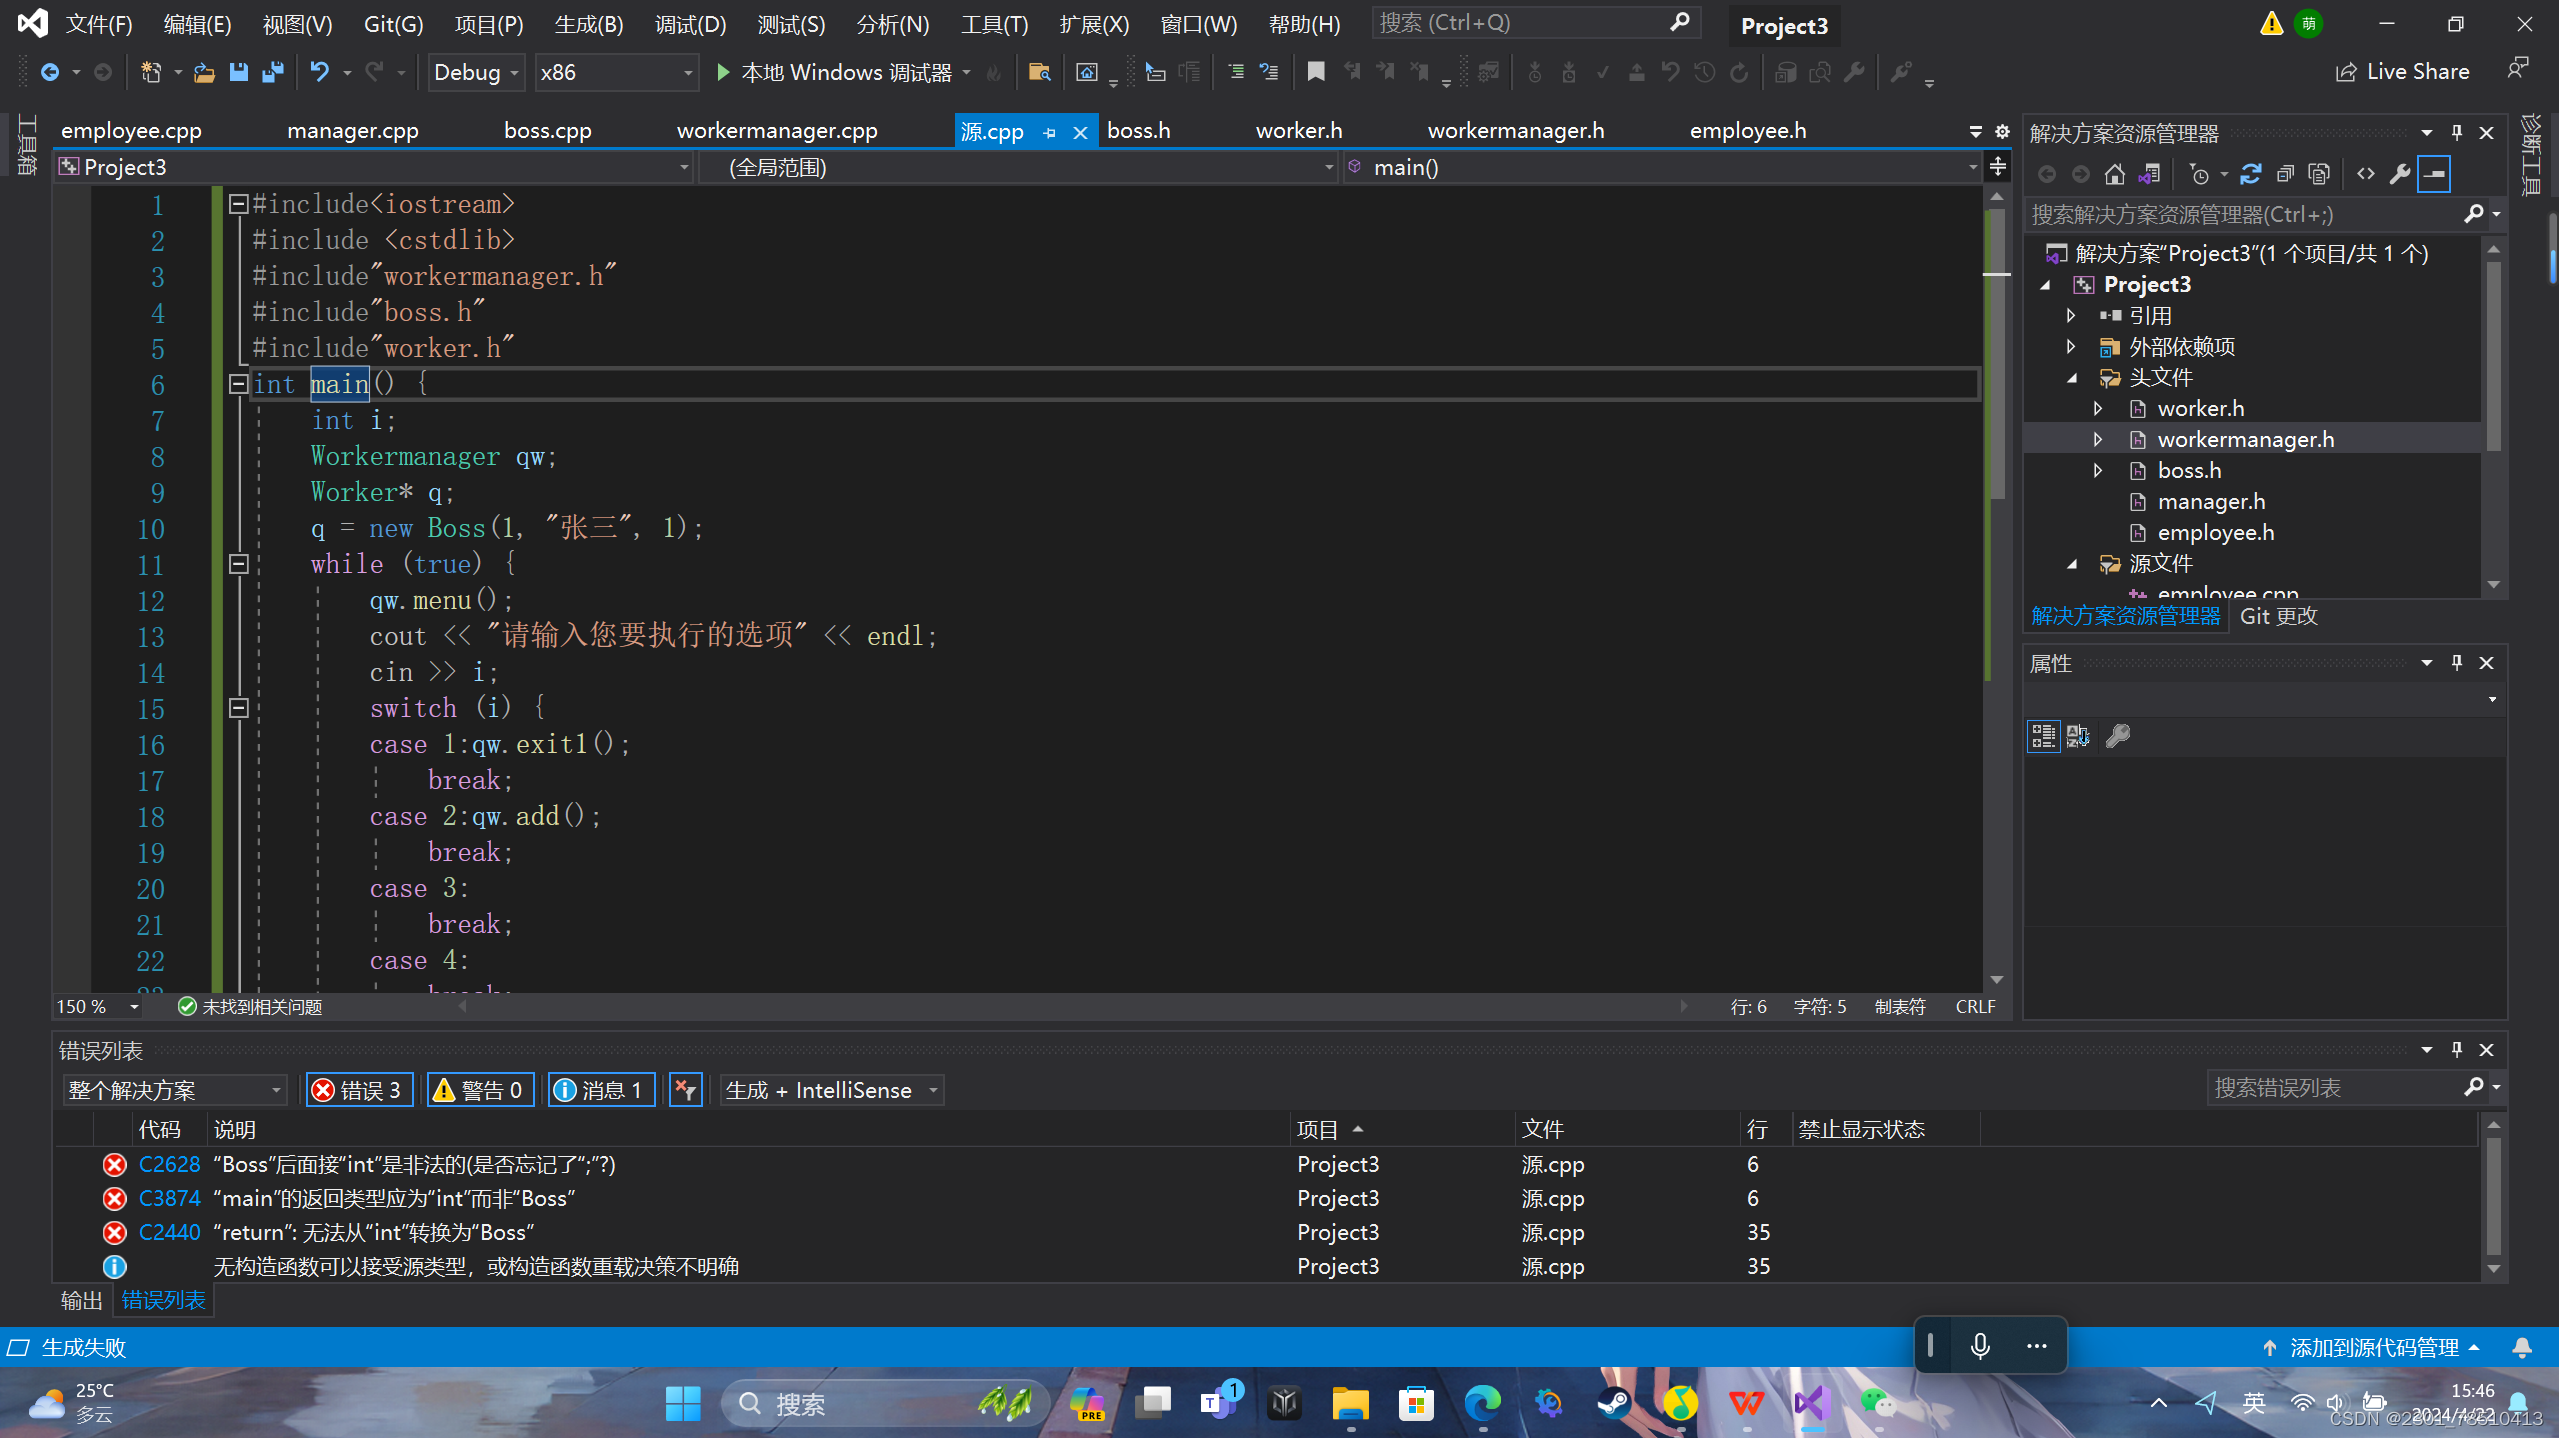Click 添加到源代码管理 in status bar
The height and width of the screenshot is (1438, 2559).
(x=2374, y=1348)
